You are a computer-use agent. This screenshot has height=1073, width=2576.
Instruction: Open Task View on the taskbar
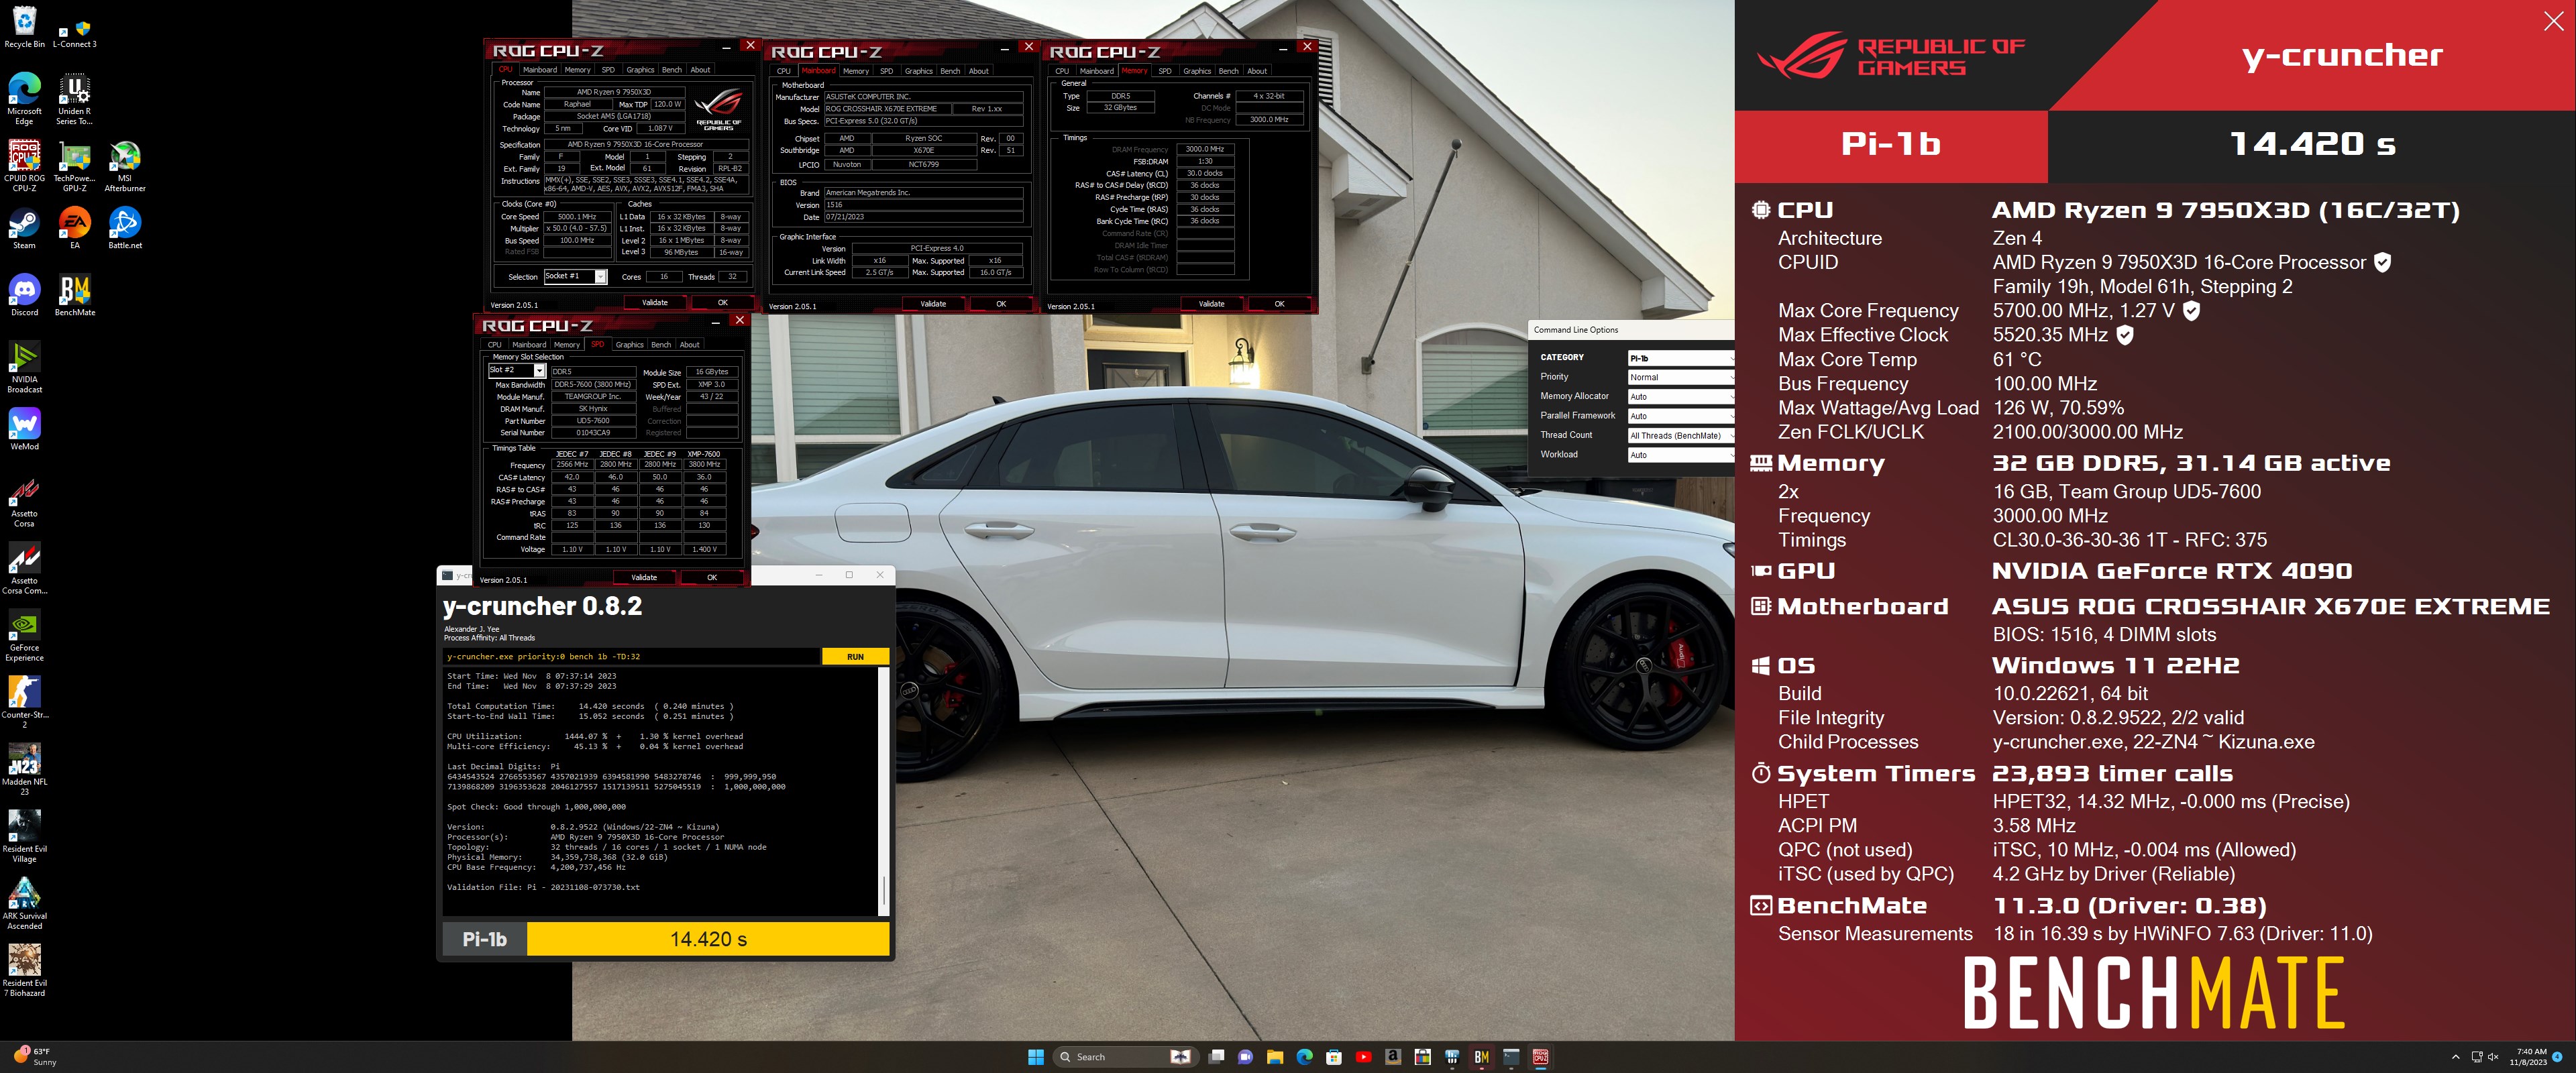point(1216,1057)
